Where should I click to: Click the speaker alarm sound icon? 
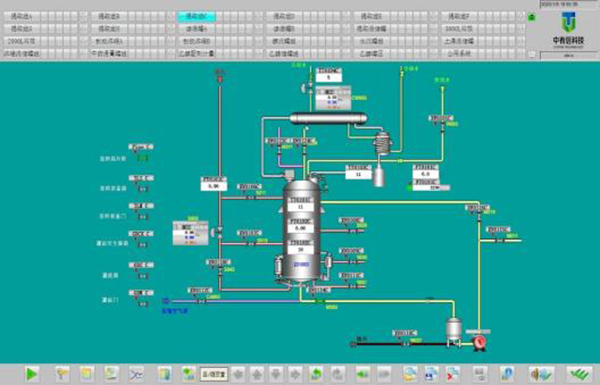click(x=541, y=374)
